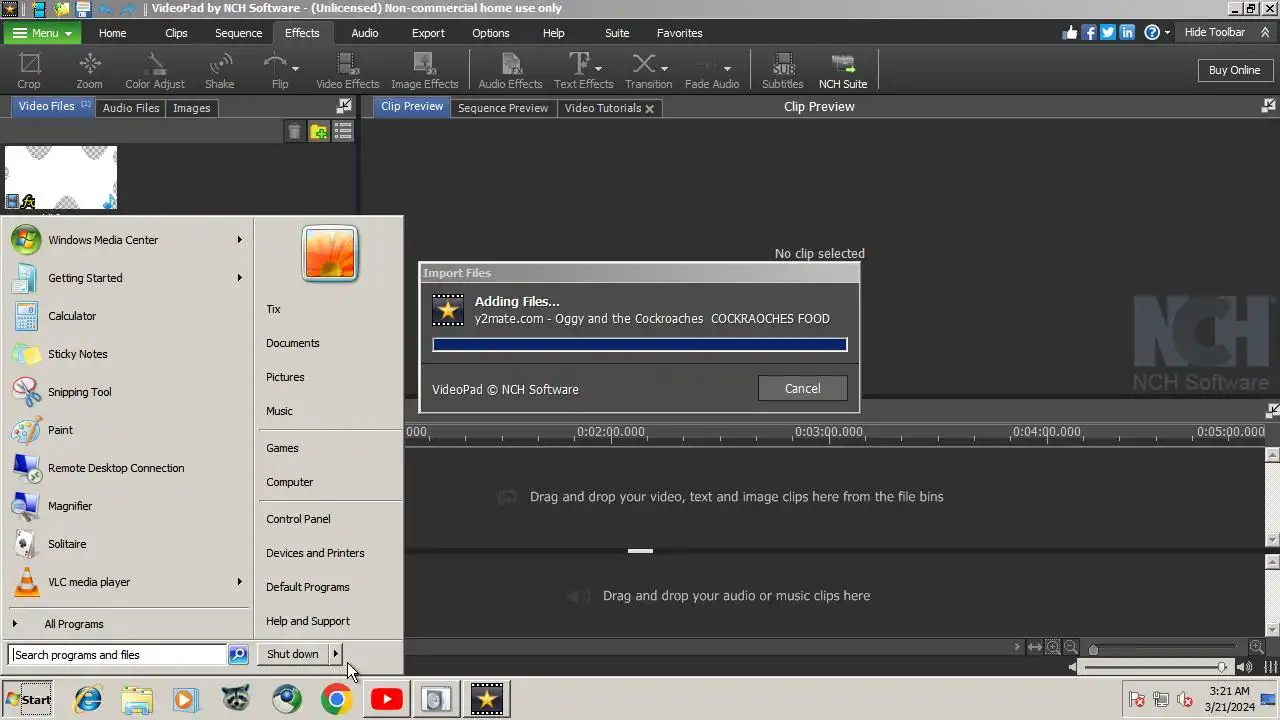Open Video Effects

[348, 71]
